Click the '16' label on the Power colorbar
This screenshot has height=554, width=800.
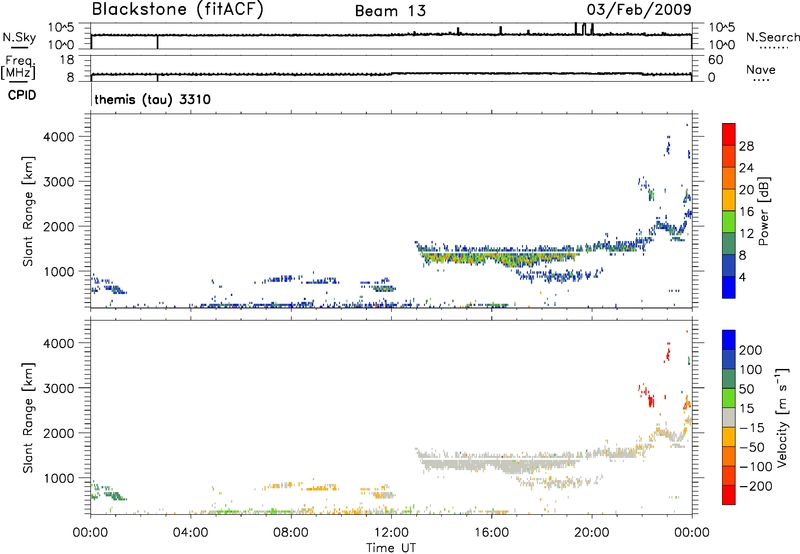746,212
